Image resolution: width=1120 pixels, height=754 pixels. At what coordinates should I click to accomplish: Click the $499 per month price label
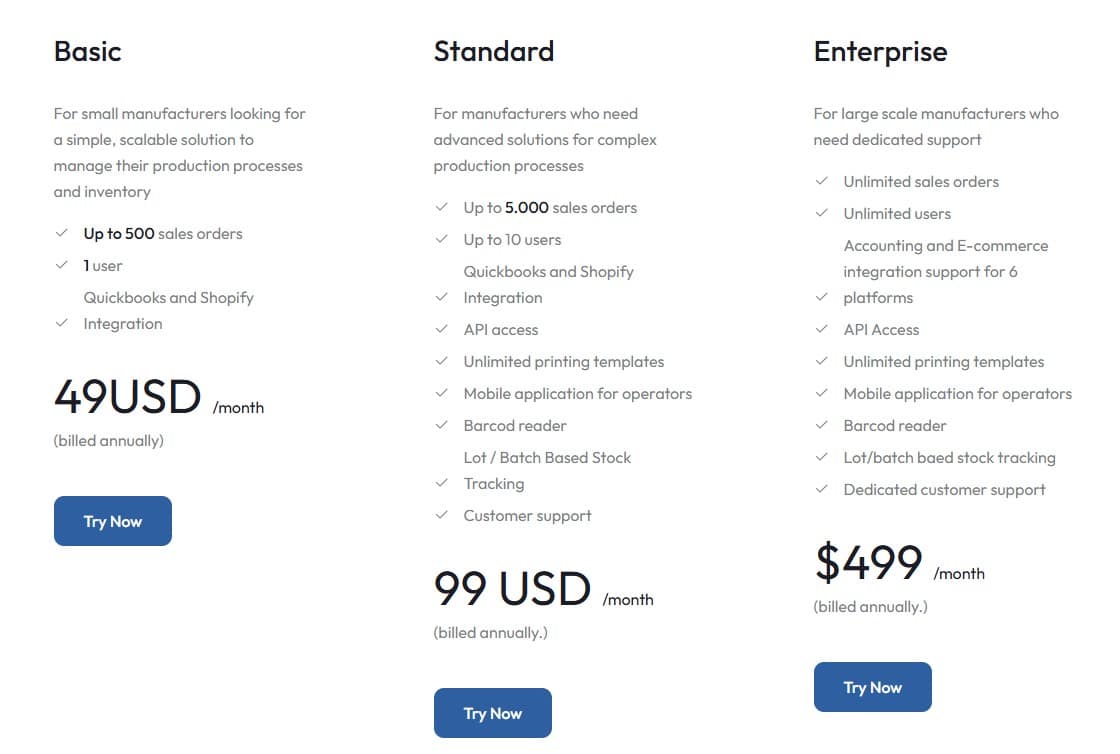(869, 563)
